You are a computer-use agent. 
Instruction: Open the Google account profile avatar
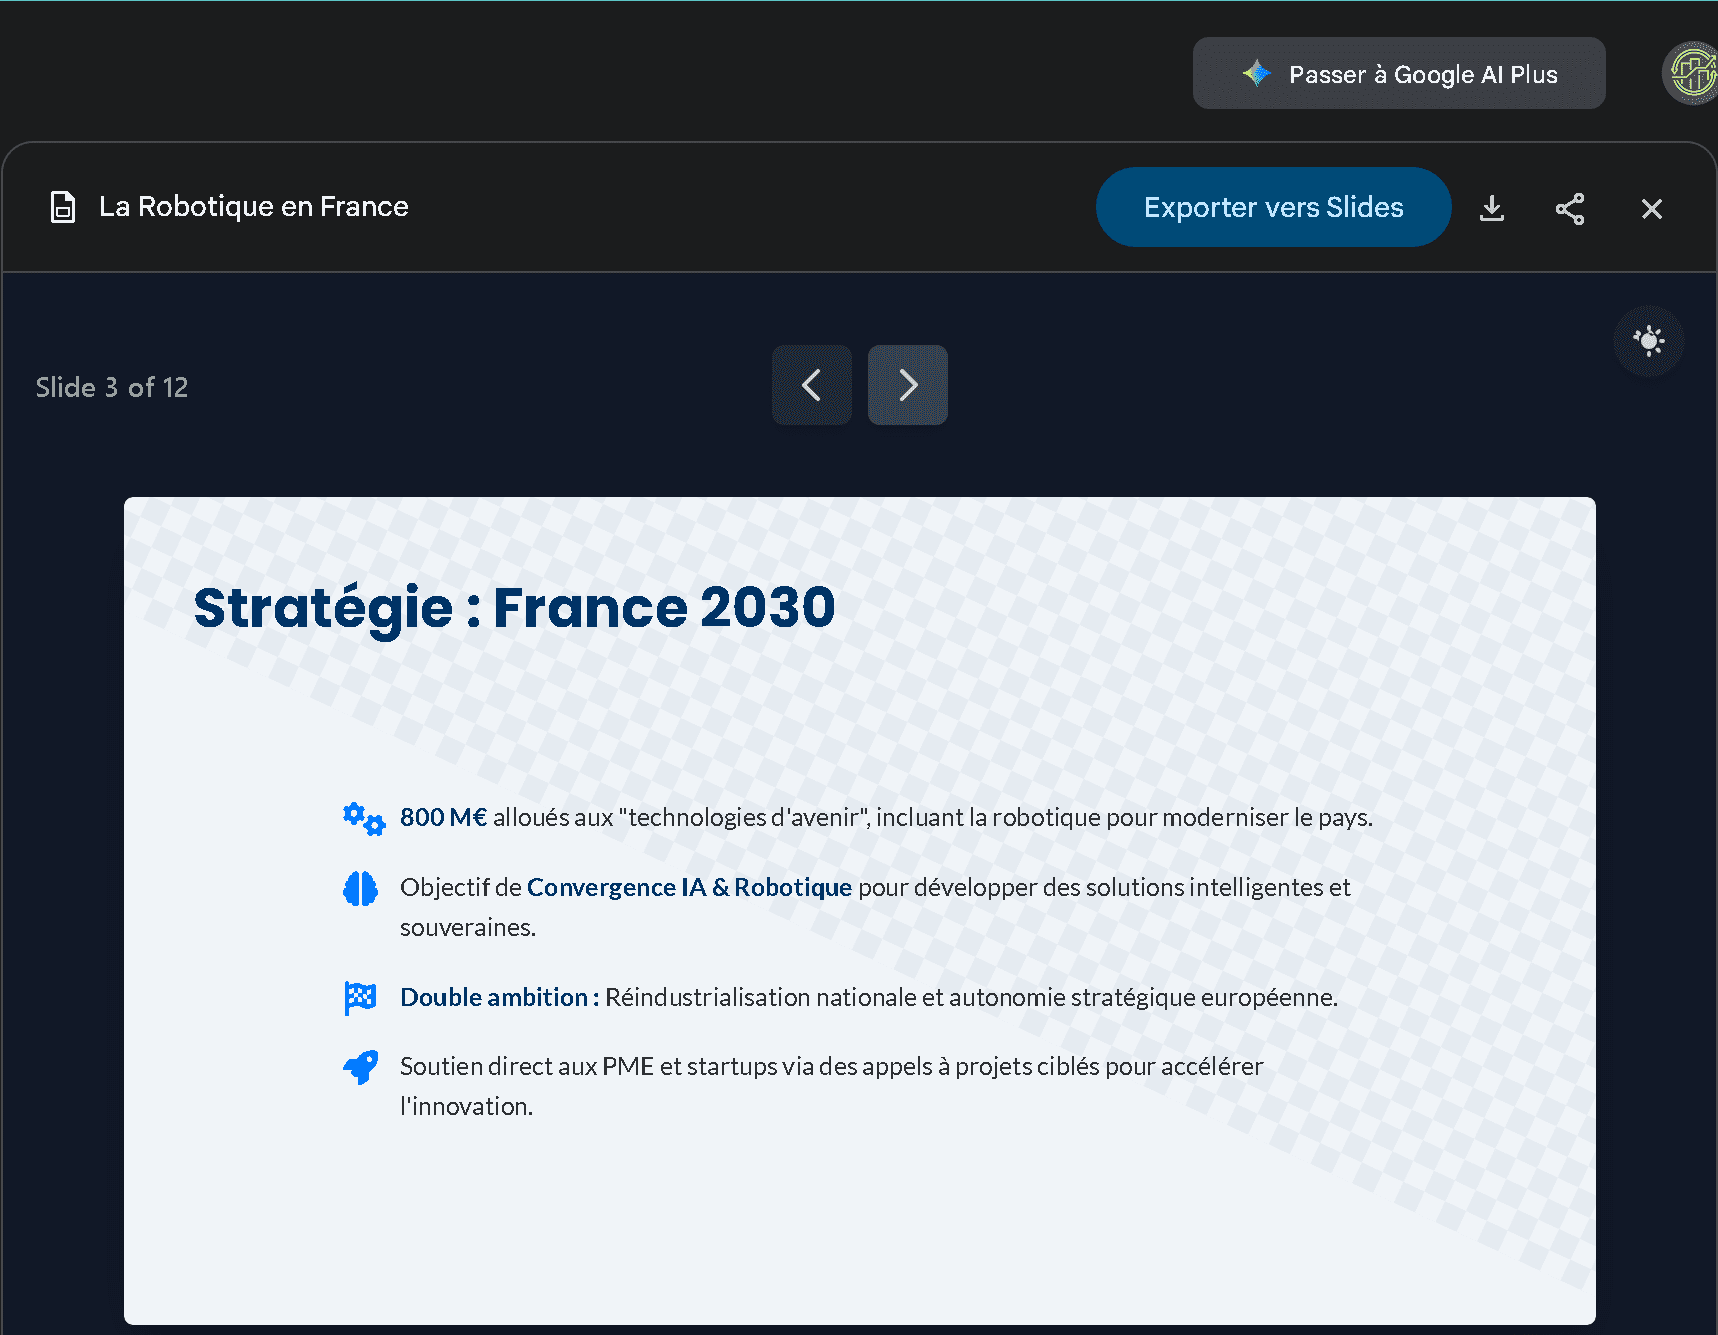[x=1692, y=73]
